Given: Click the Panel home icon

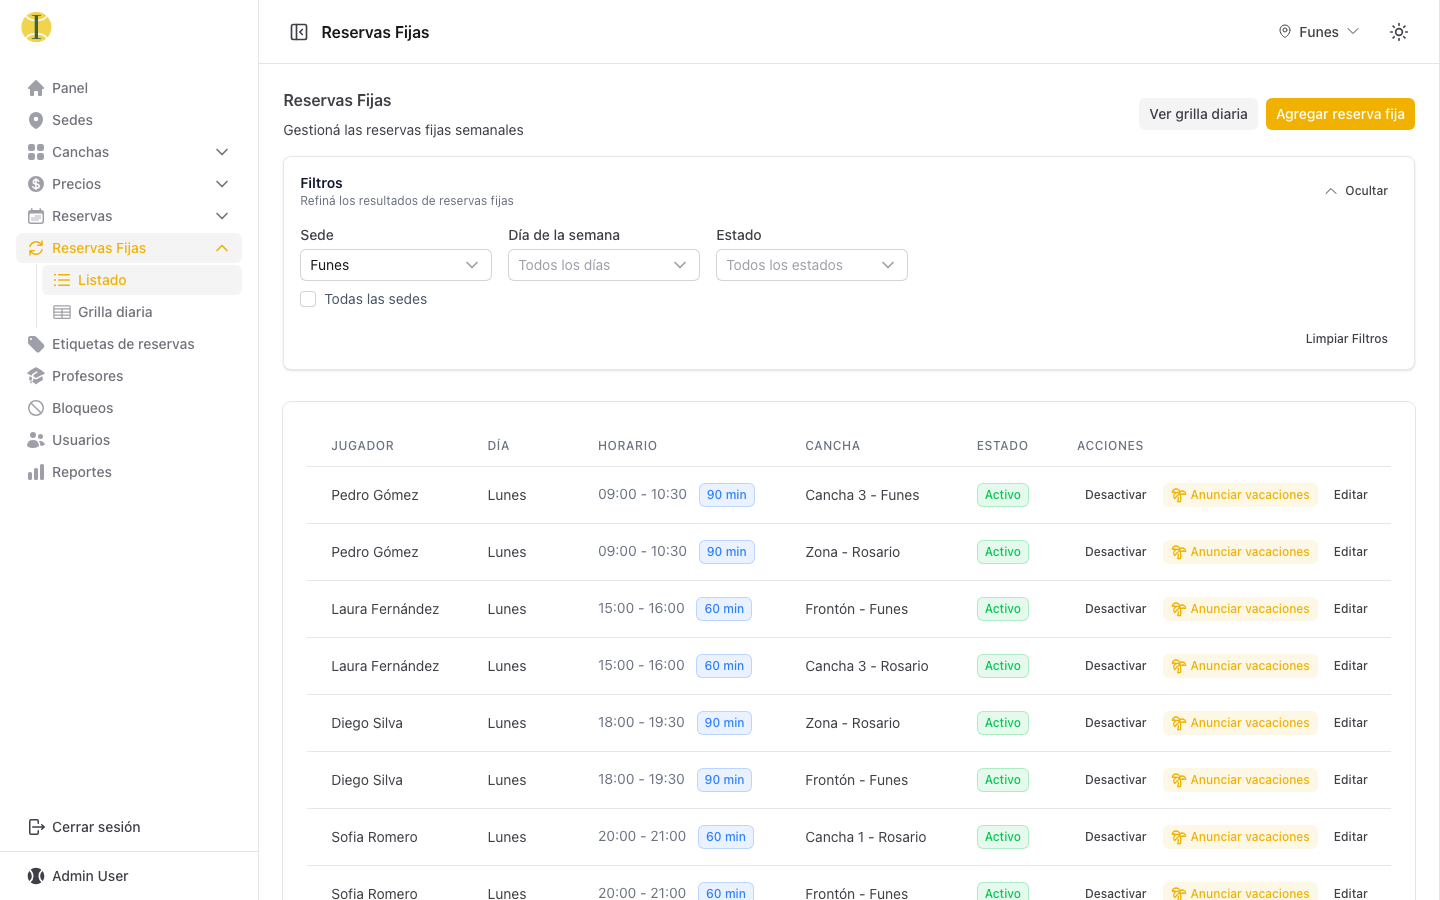Looking at the screenshot, I should (36, 88).
